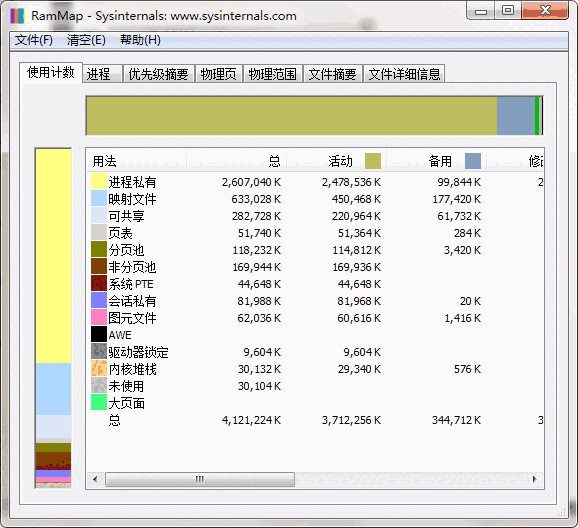Open the 帮助(H) menu

tap(140, 40)
